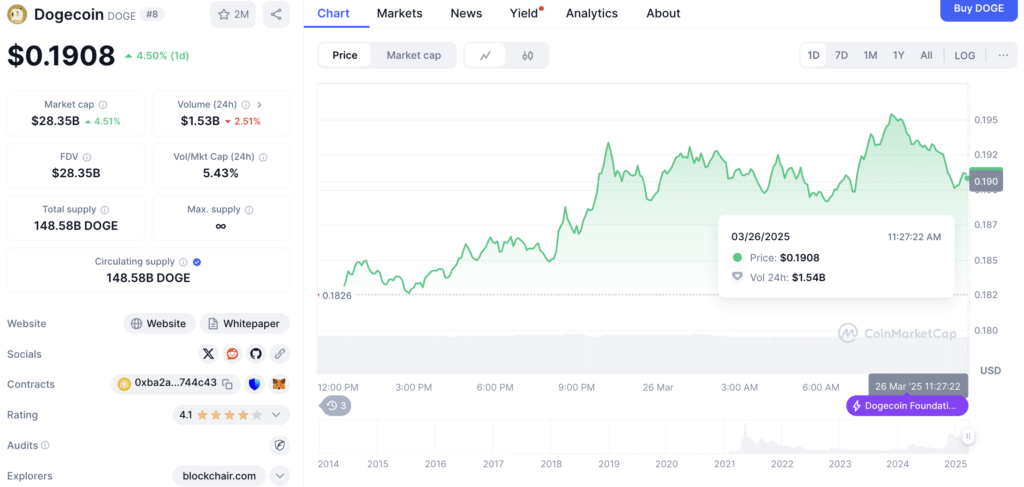Screen dimensions: 1024x487
Task: Open the Audits shield icon
Action: coord(280,445)
